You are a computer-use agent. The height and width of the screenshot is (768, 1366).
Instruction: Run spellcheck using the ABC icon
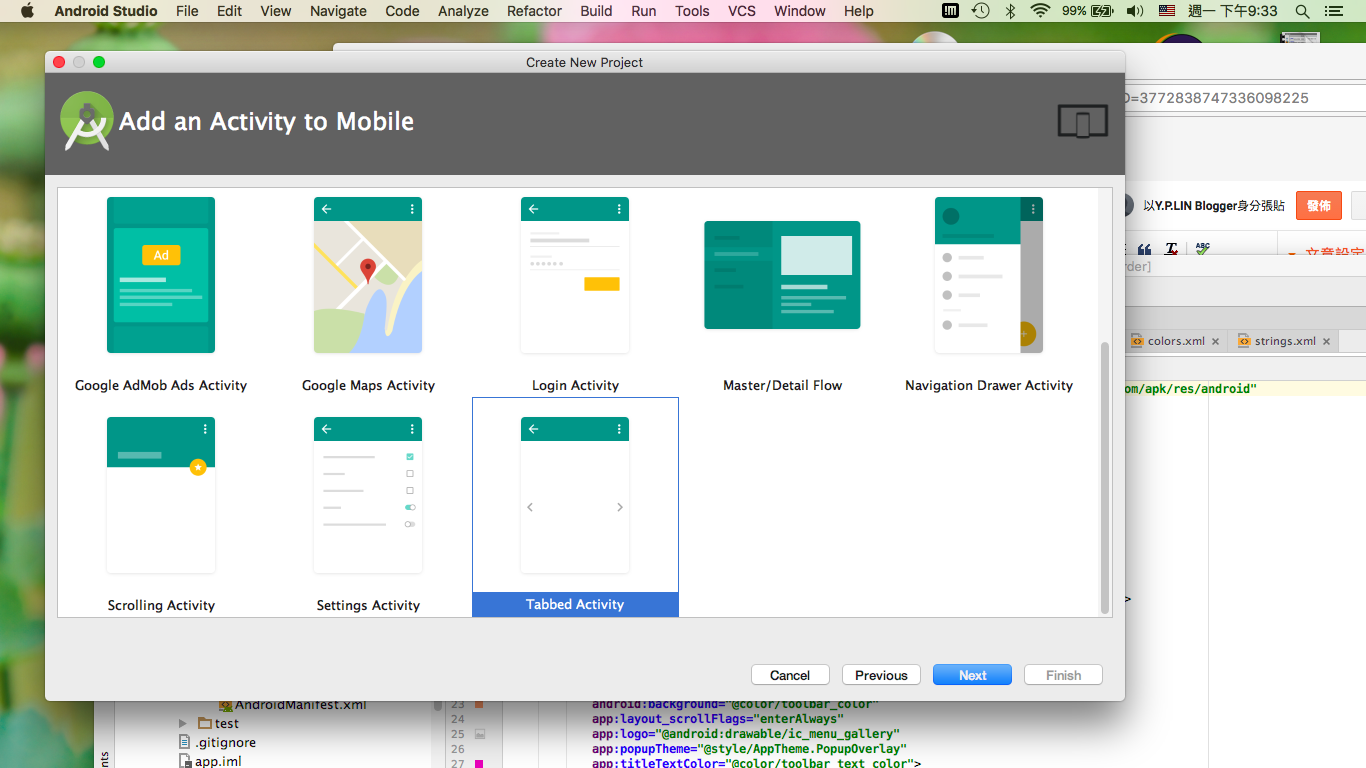(x=1201, y=248)
